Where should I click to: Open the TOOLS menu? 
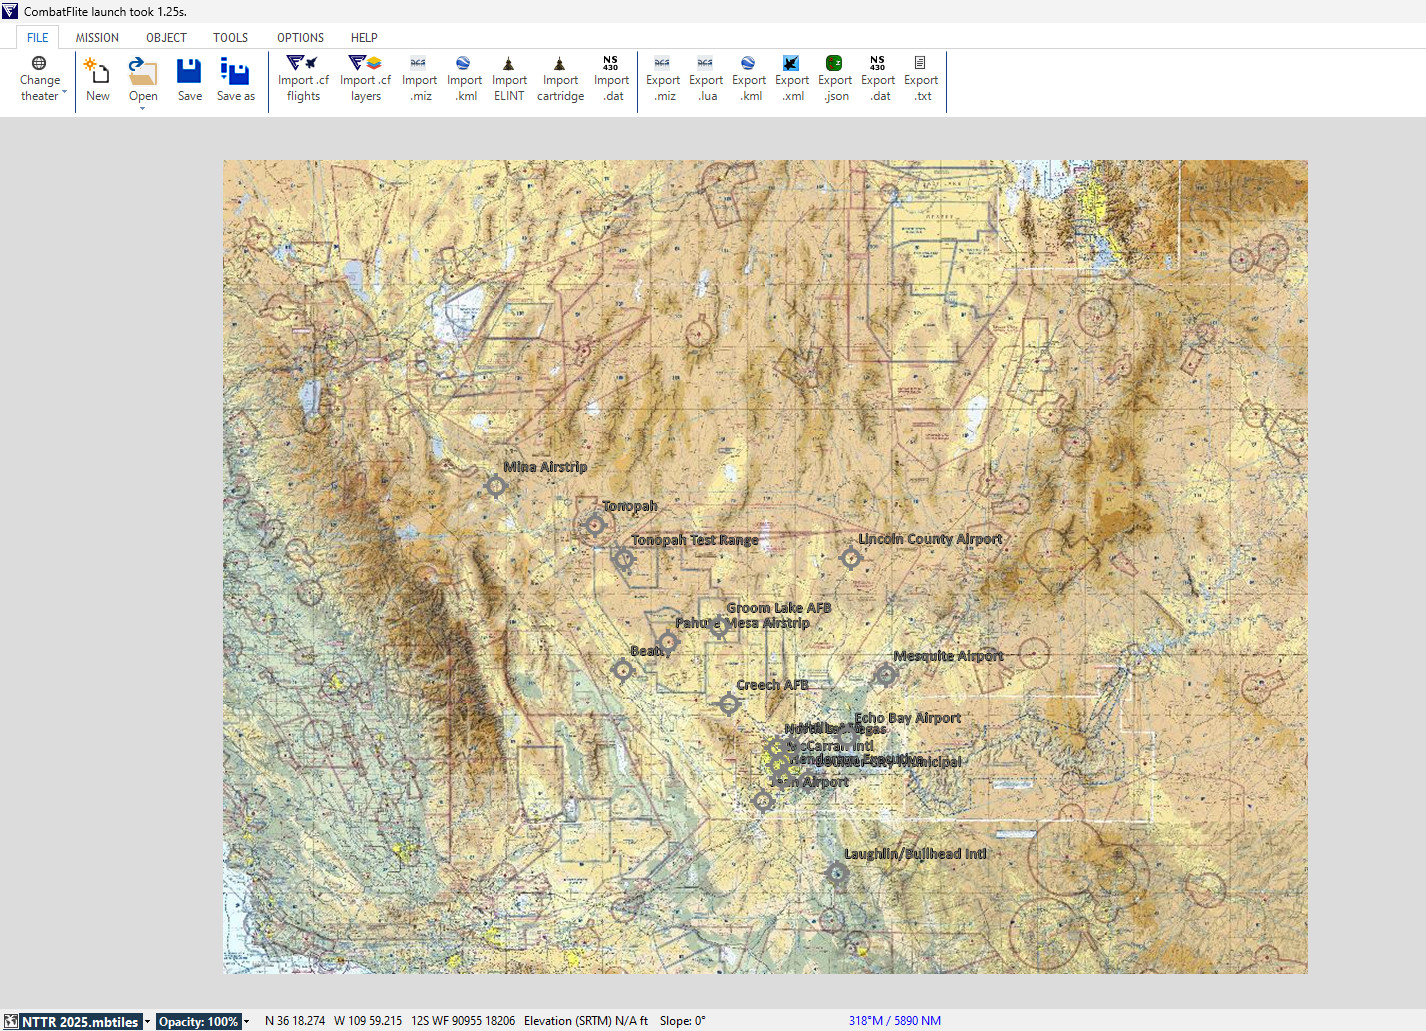(230, 37)
